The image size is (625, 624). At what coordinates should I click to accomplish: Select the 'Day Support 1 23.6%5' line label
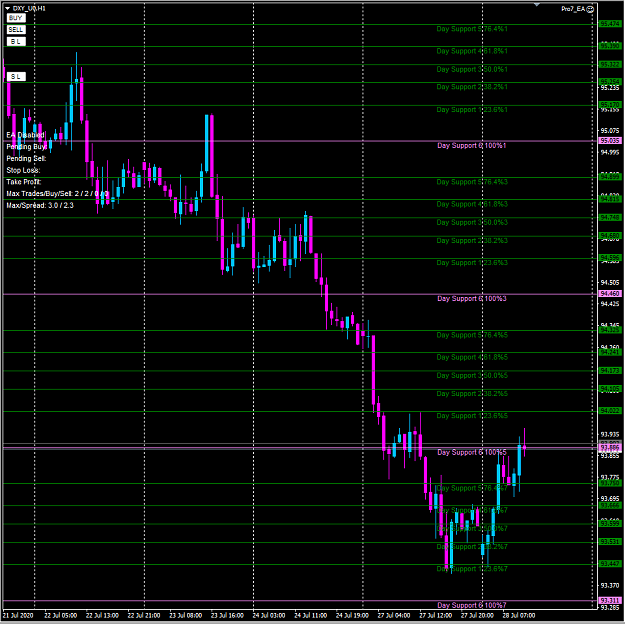tap(472, 416)
